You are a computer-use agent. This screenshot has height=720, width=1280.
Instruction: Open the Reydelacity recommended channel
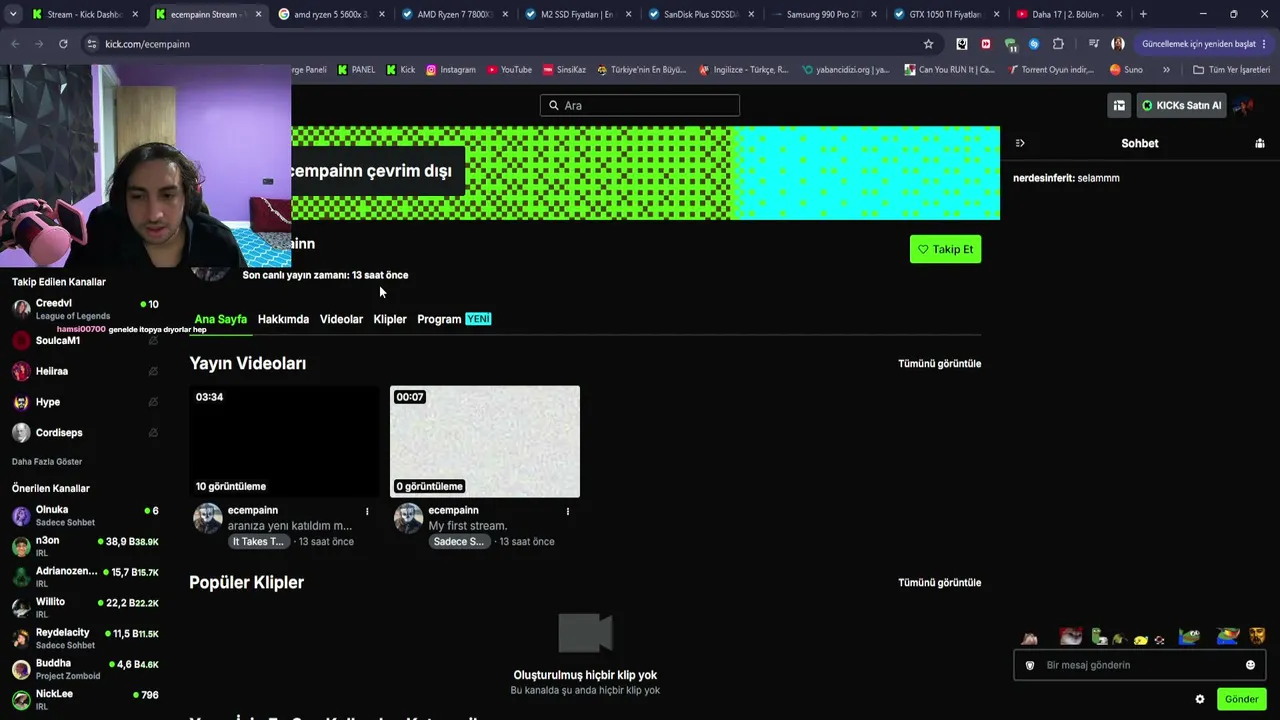tap(85, 638)
